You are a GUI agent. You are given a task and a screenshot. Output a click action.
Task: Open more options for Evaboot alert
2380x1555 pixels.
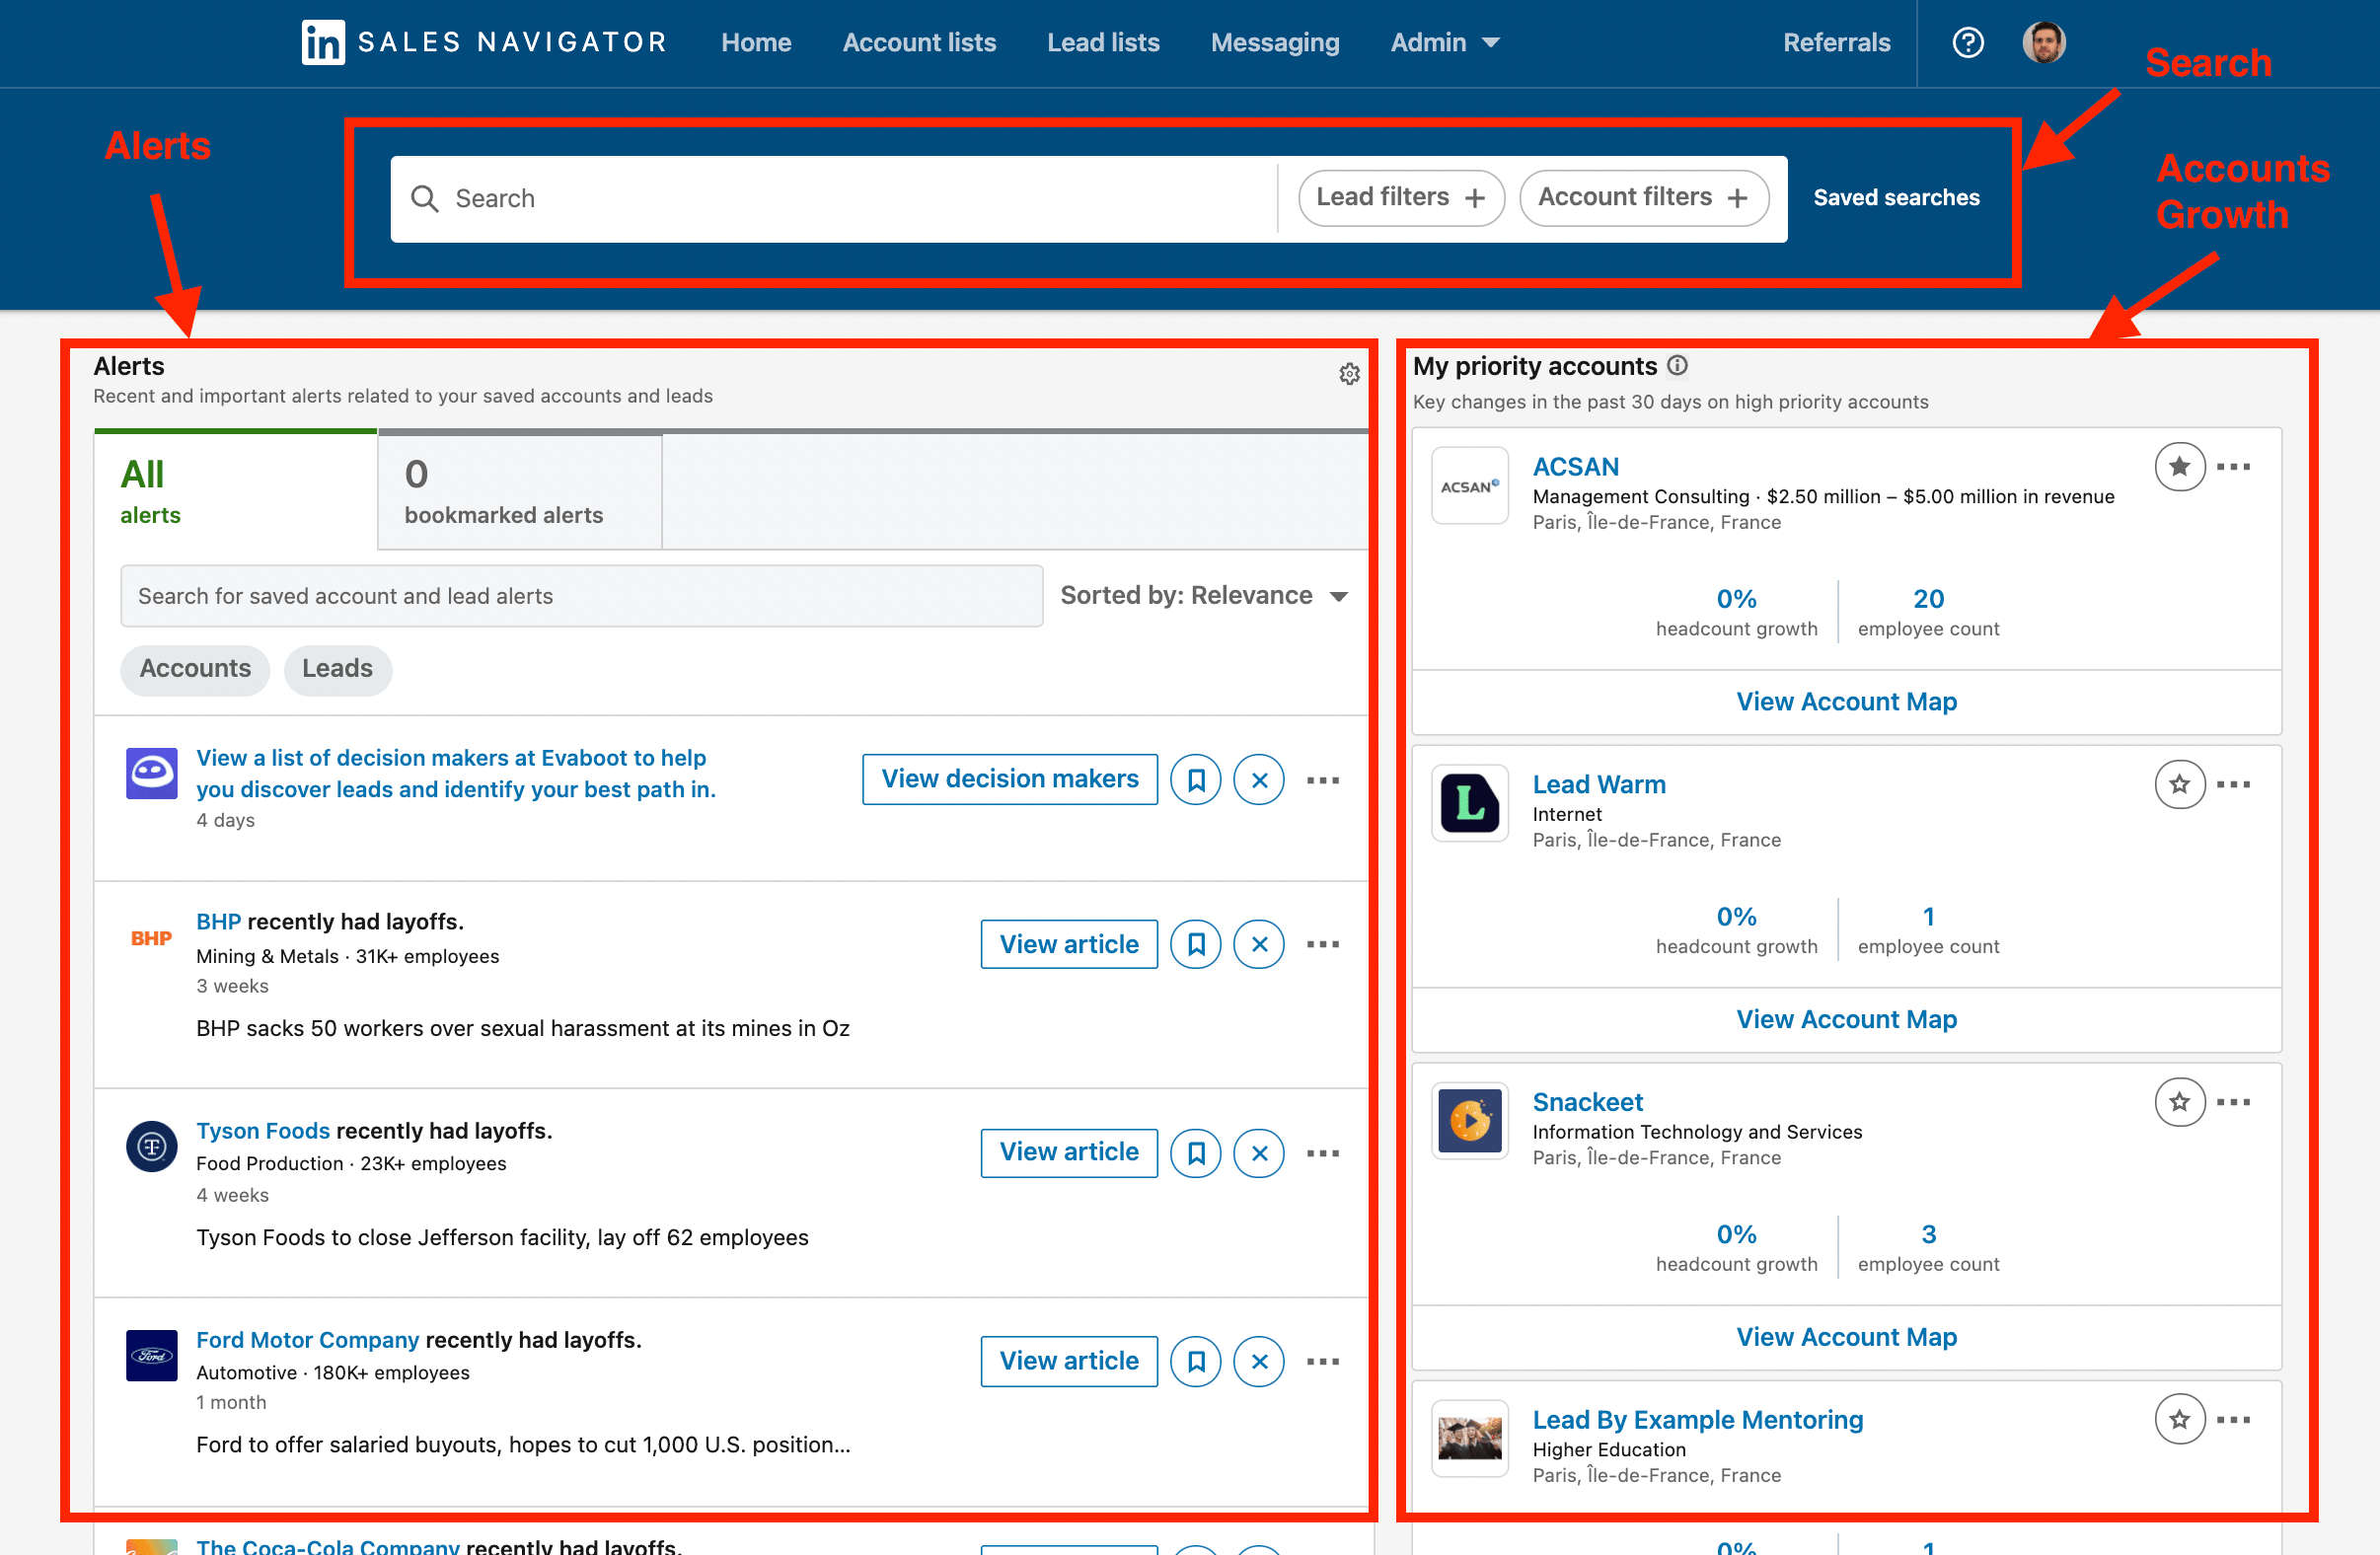1322,779
